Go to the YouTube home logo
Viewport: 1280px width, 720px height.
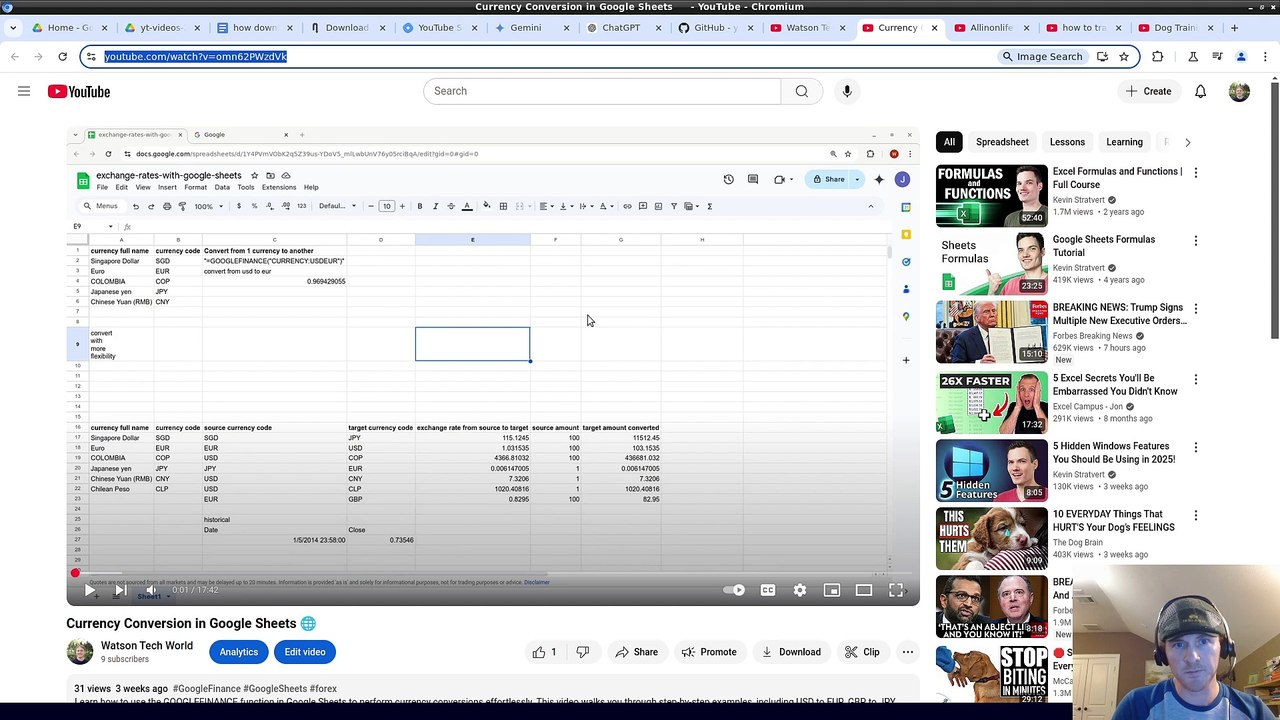pyautogui.click(x=78, y=91)
